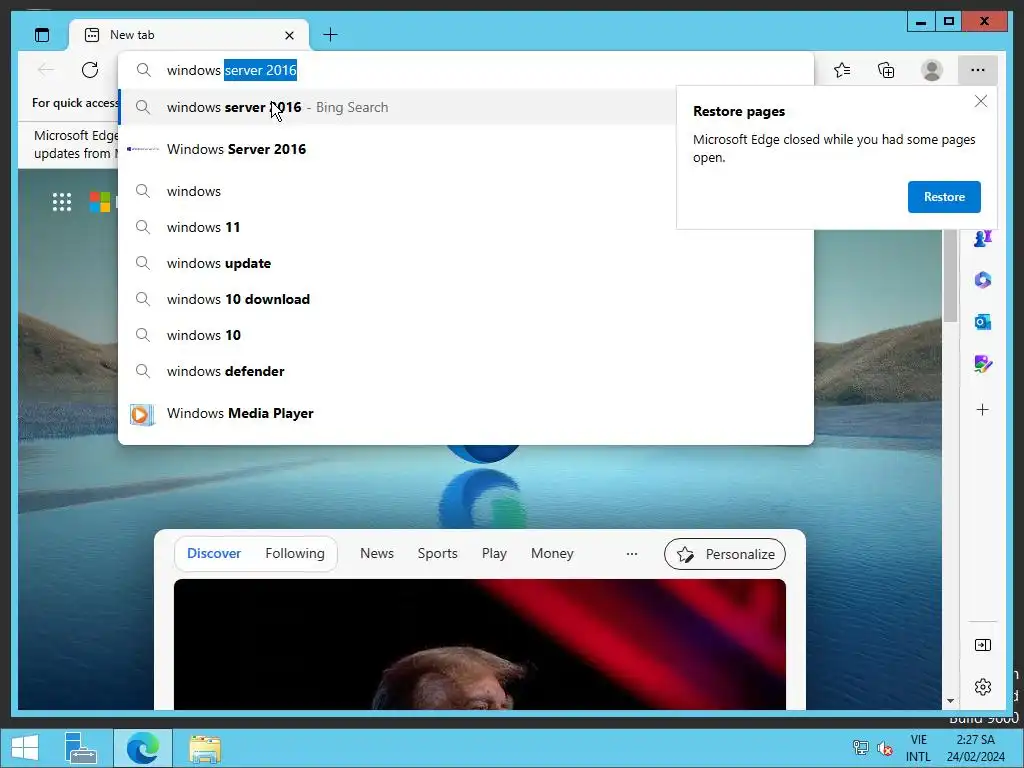Image resolution: width=1024 pixels, height=768 pixels.
Task: Click the network tray icon
Action: coord(861,748)
